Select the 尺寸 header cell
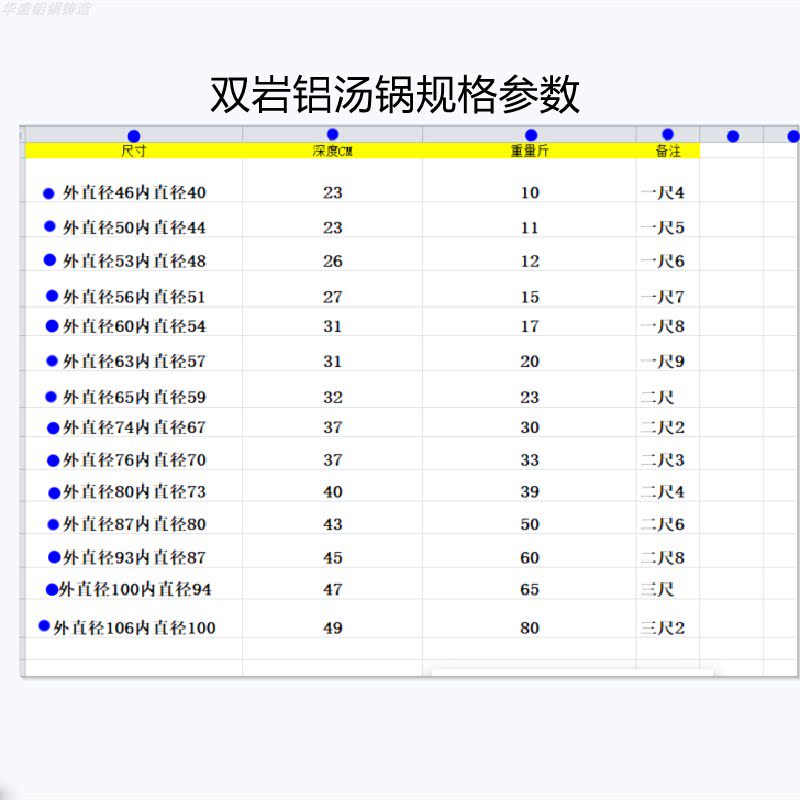Image resolution: width=800 pixels, height=800 pixels. (x=134, y=151)
